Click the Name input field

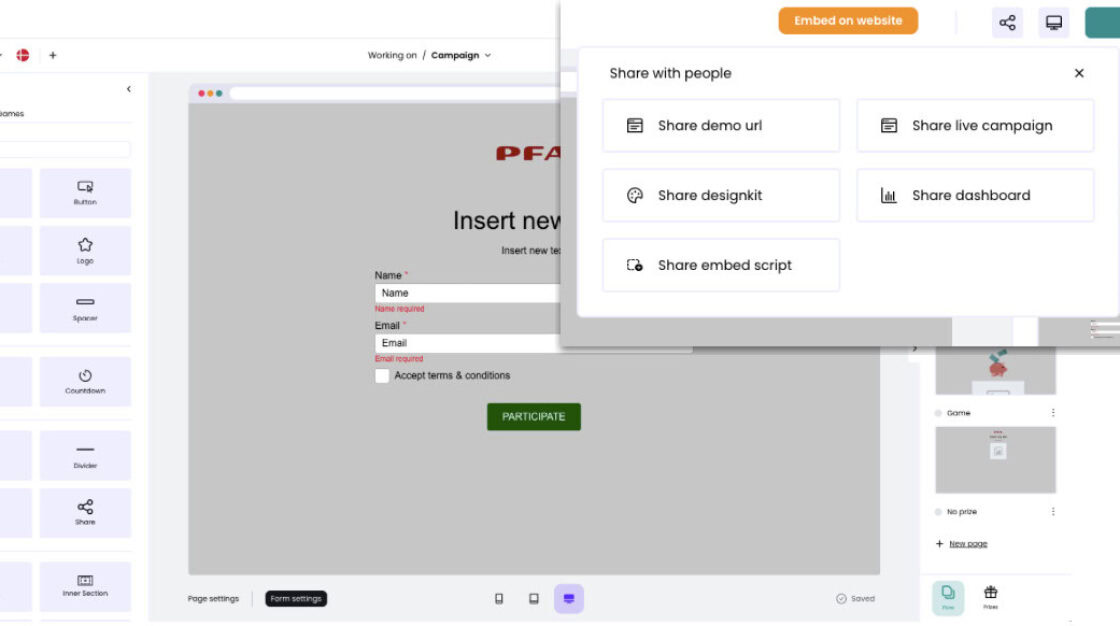coord(467,293)
